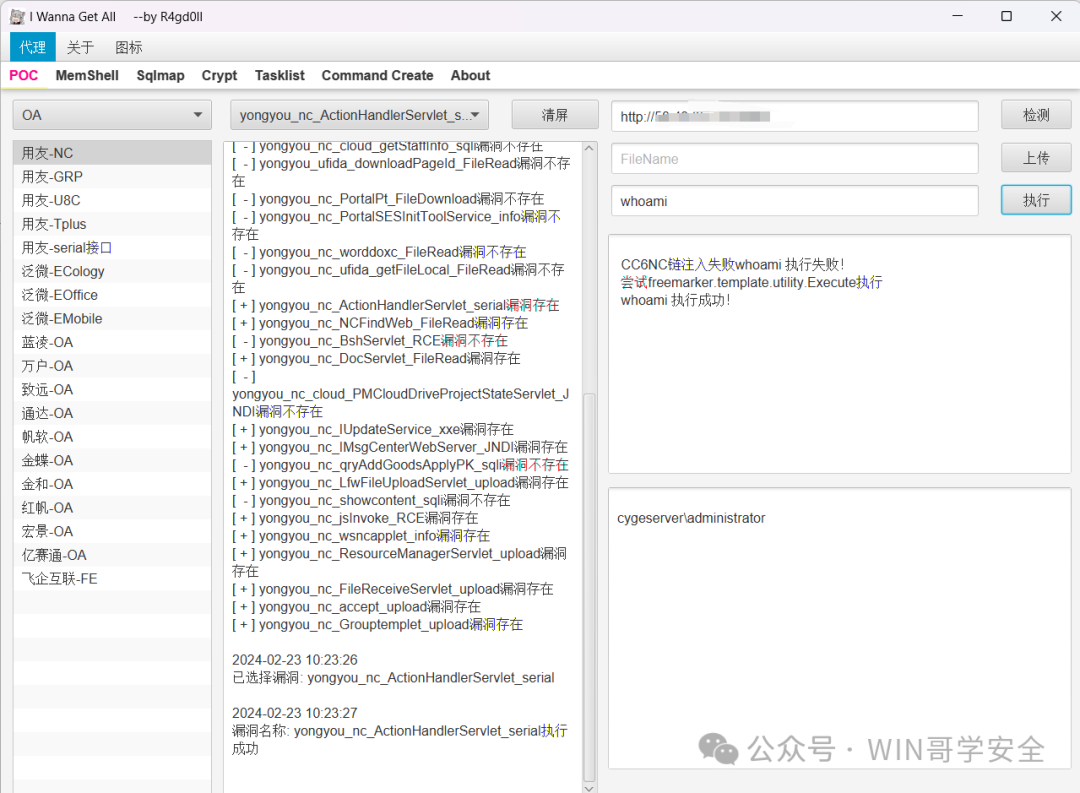This screenshot has height=793, width=1080.
Task: Click the yongyou_nc_PortalPt_FileDownload log line
Action: click(388, 199)
